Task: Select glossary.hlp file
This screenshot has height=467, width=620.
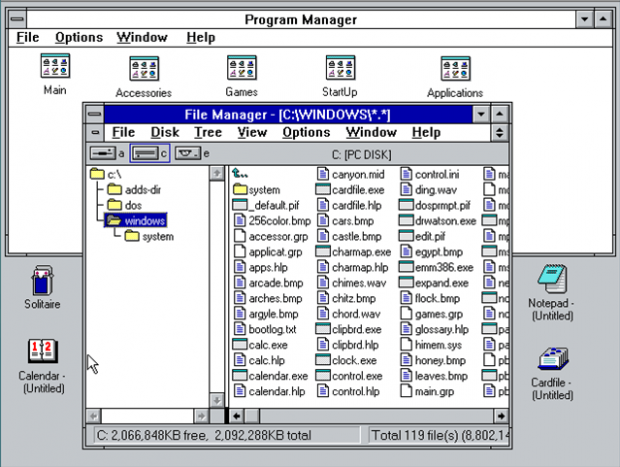Action: pyautogui.click(x=434, y=329)
